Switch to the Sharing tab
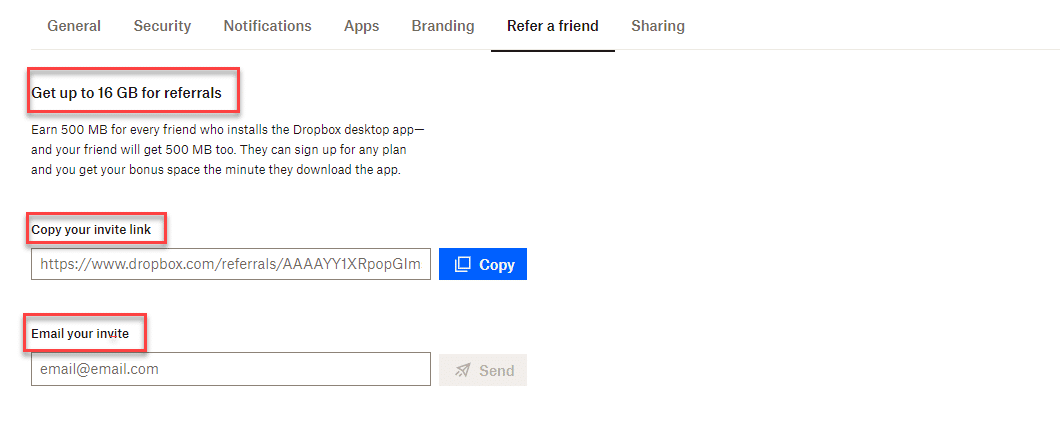 coord(658,26)
